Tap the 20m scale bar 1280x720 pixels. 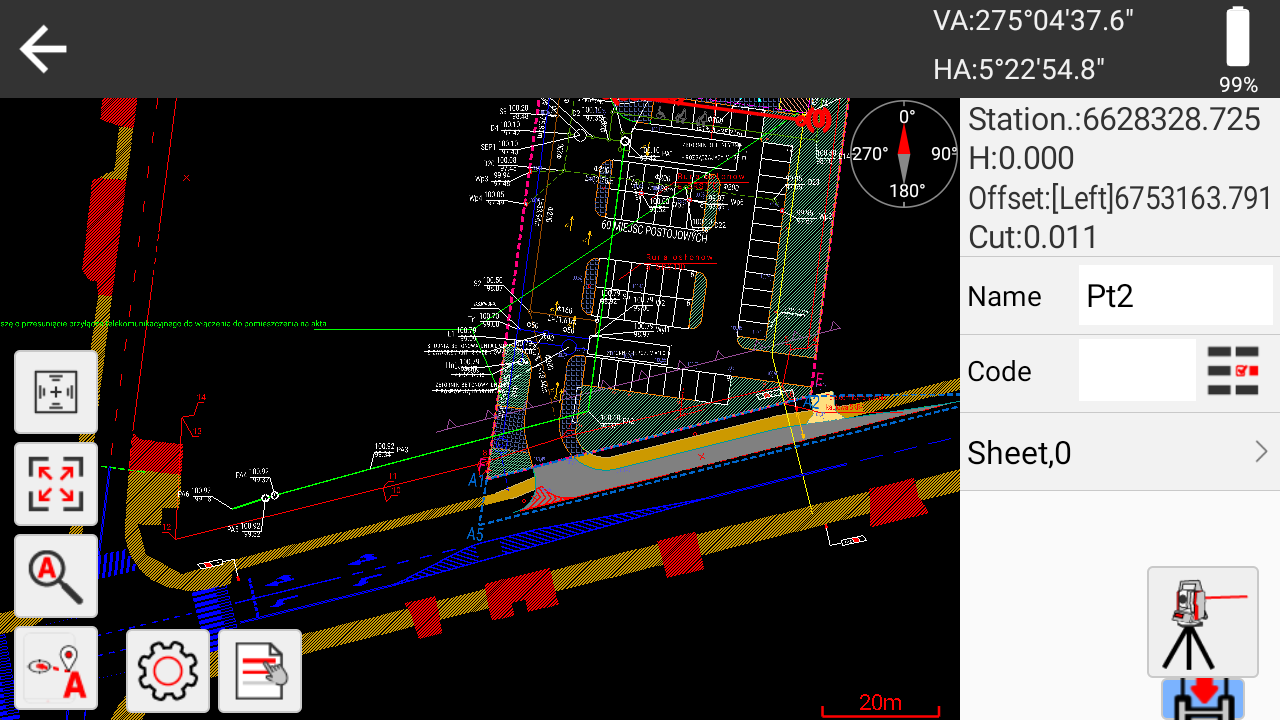click(x=880, y=704)
